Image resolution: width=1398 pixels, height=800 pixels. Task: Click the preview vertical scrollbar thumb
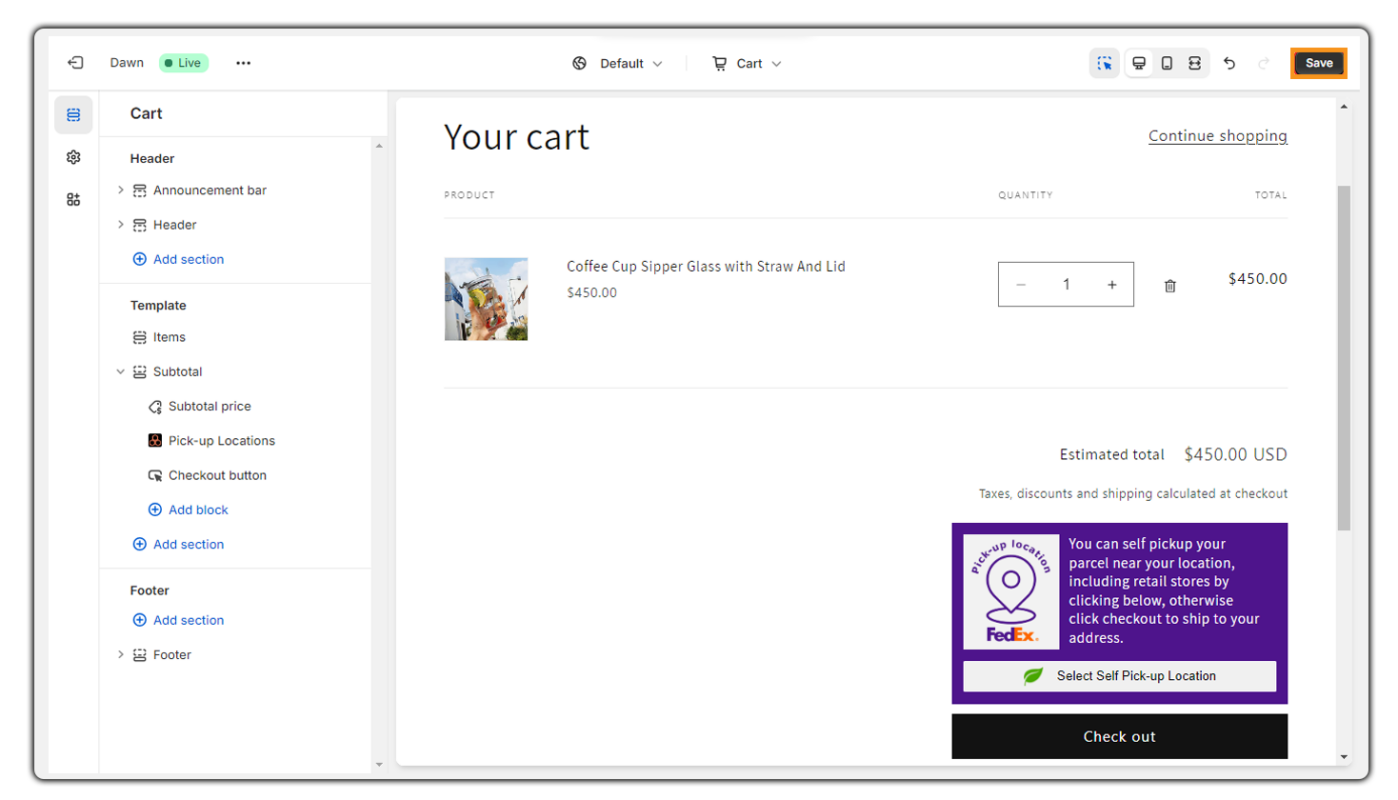[x=1343, y=357]
